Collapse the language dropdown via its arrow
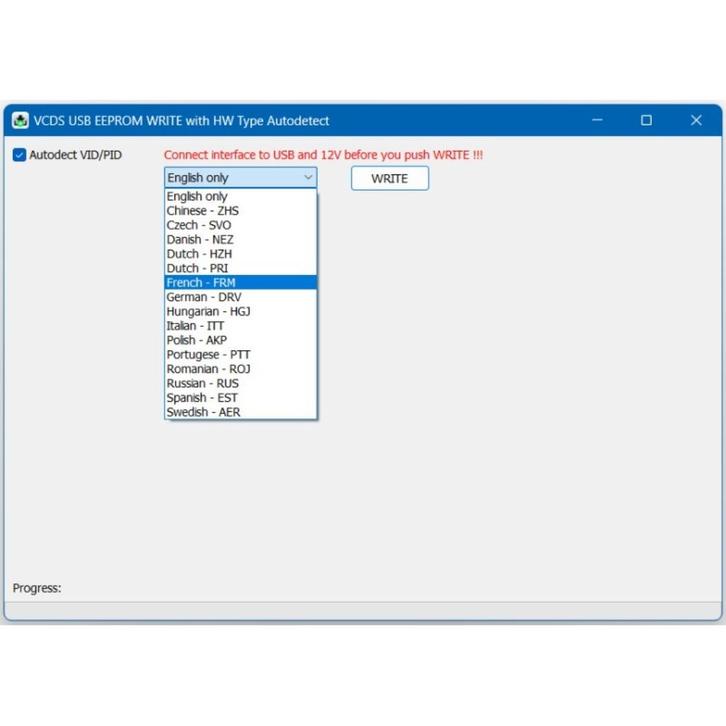 pos(307,178)
